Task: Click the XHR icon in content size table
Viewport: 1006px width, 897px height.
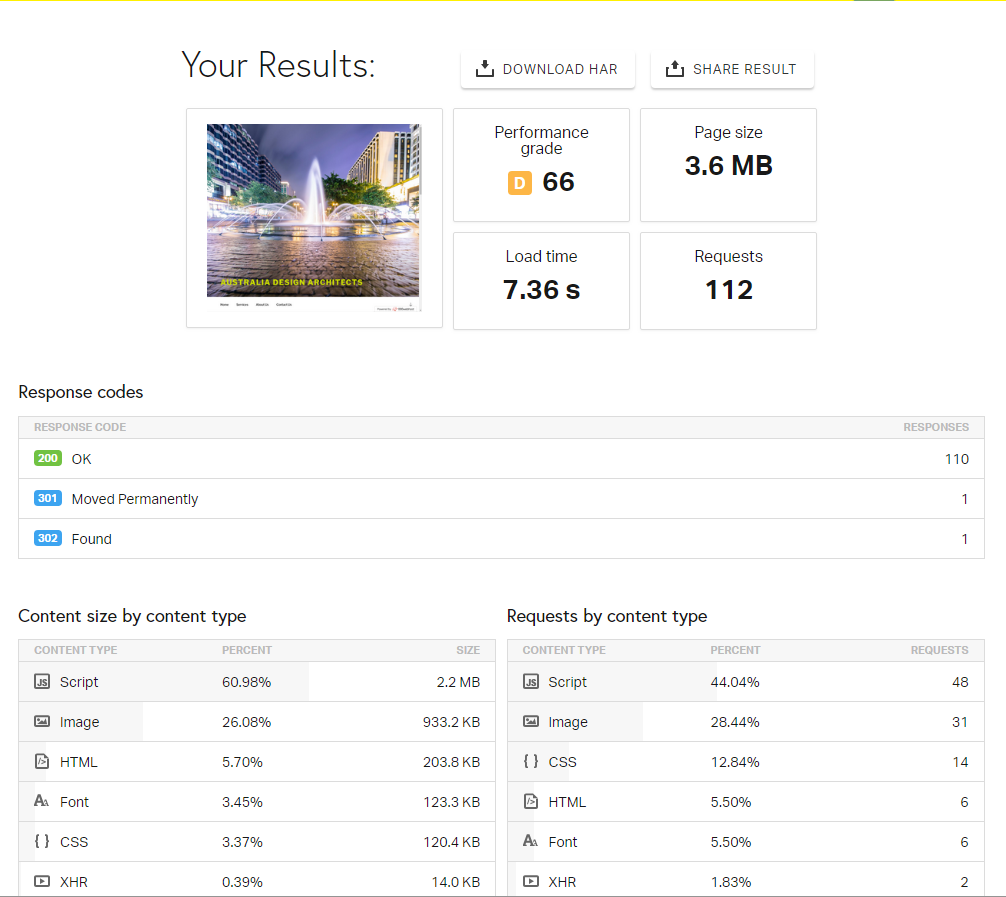Action: tap(42, 882)
